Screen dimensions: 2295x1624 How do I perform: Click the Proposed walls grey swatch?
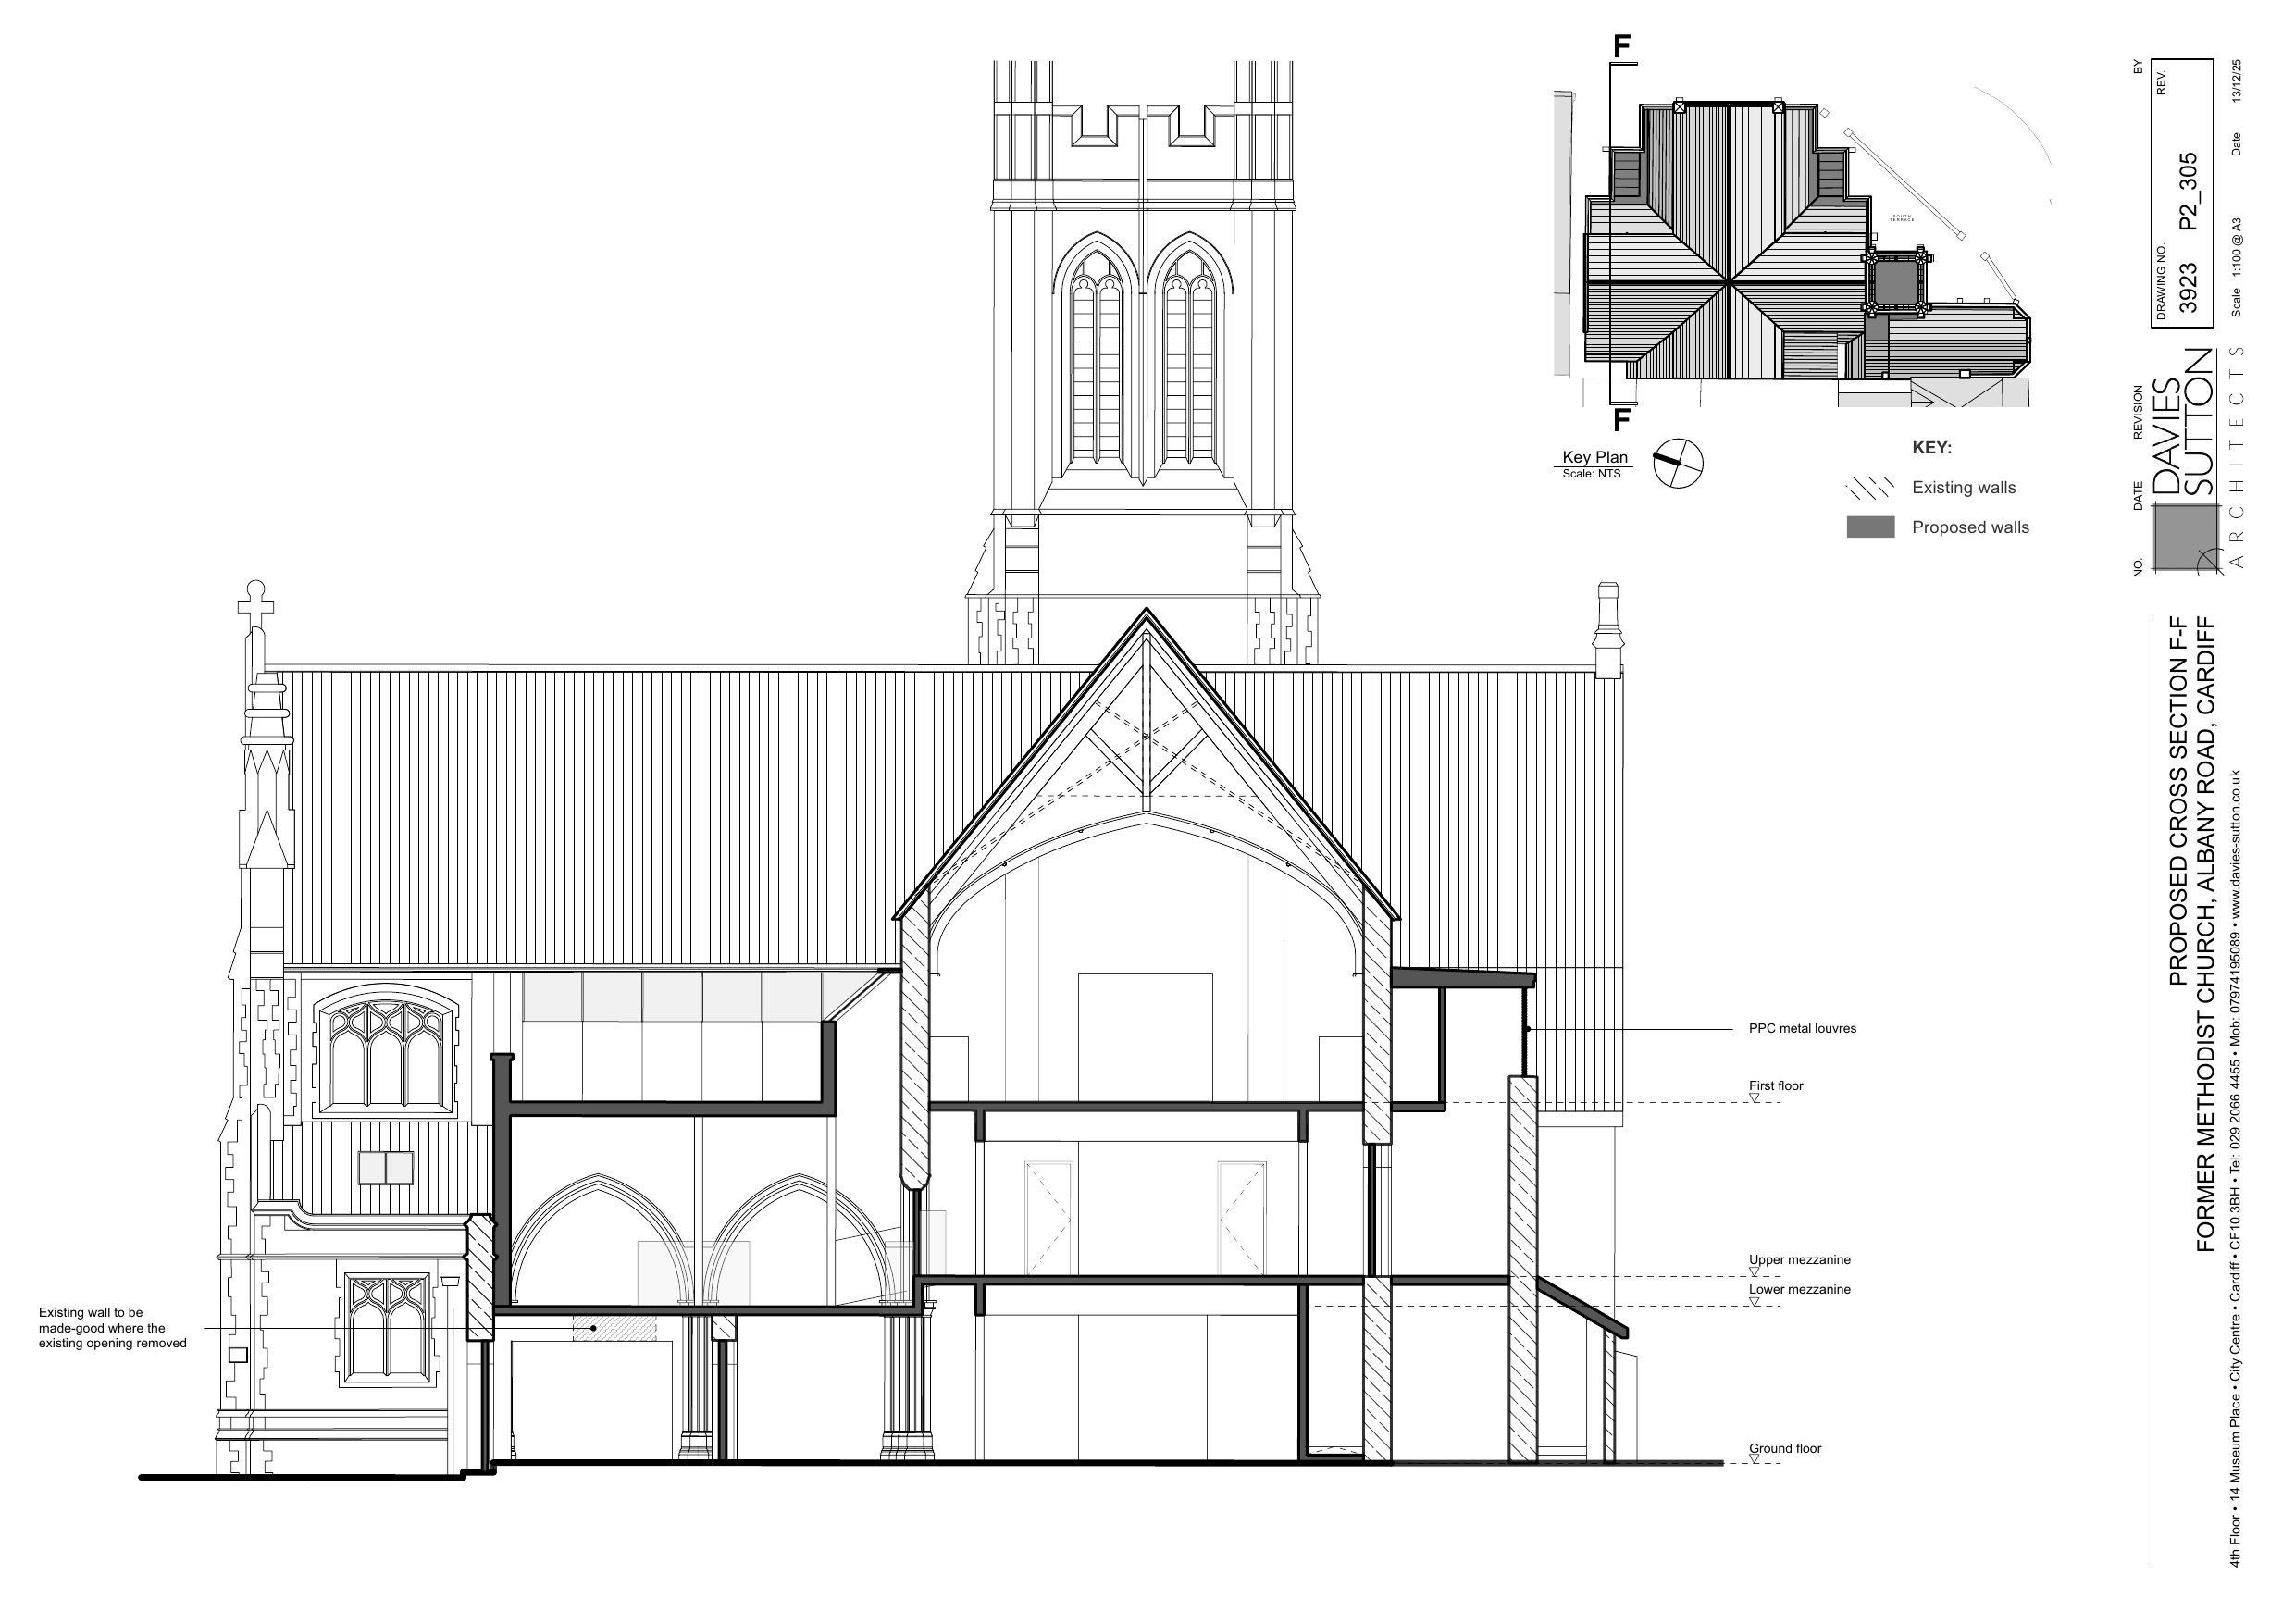click(x=1870, y=527)
